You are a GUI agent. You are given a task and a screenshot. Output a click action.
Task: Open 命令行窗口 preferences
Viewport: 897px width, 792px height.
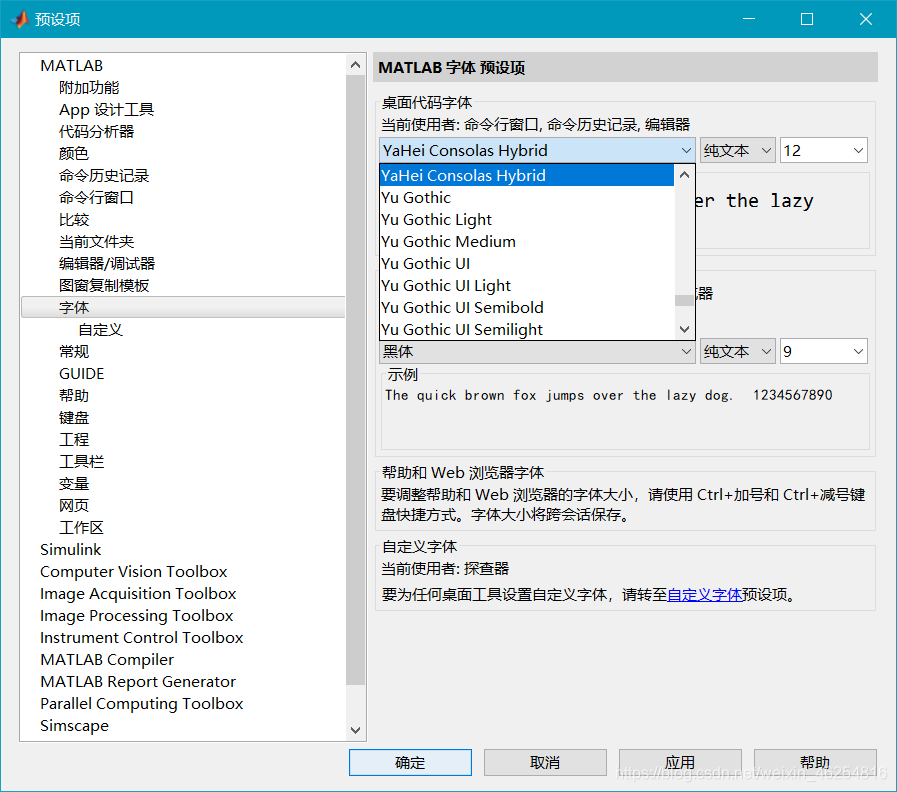click(96, 197)
